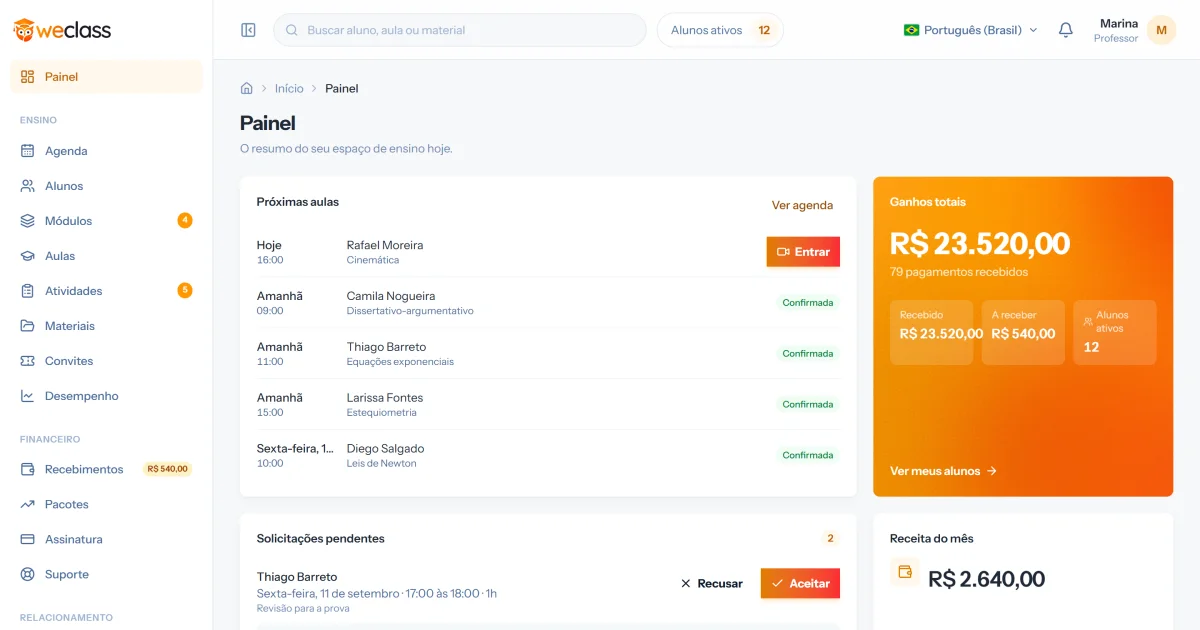The width and height of the screenshot is (1200, 630).
Task: Click the Recebimentos wallet icon
Action: (27, 469)
